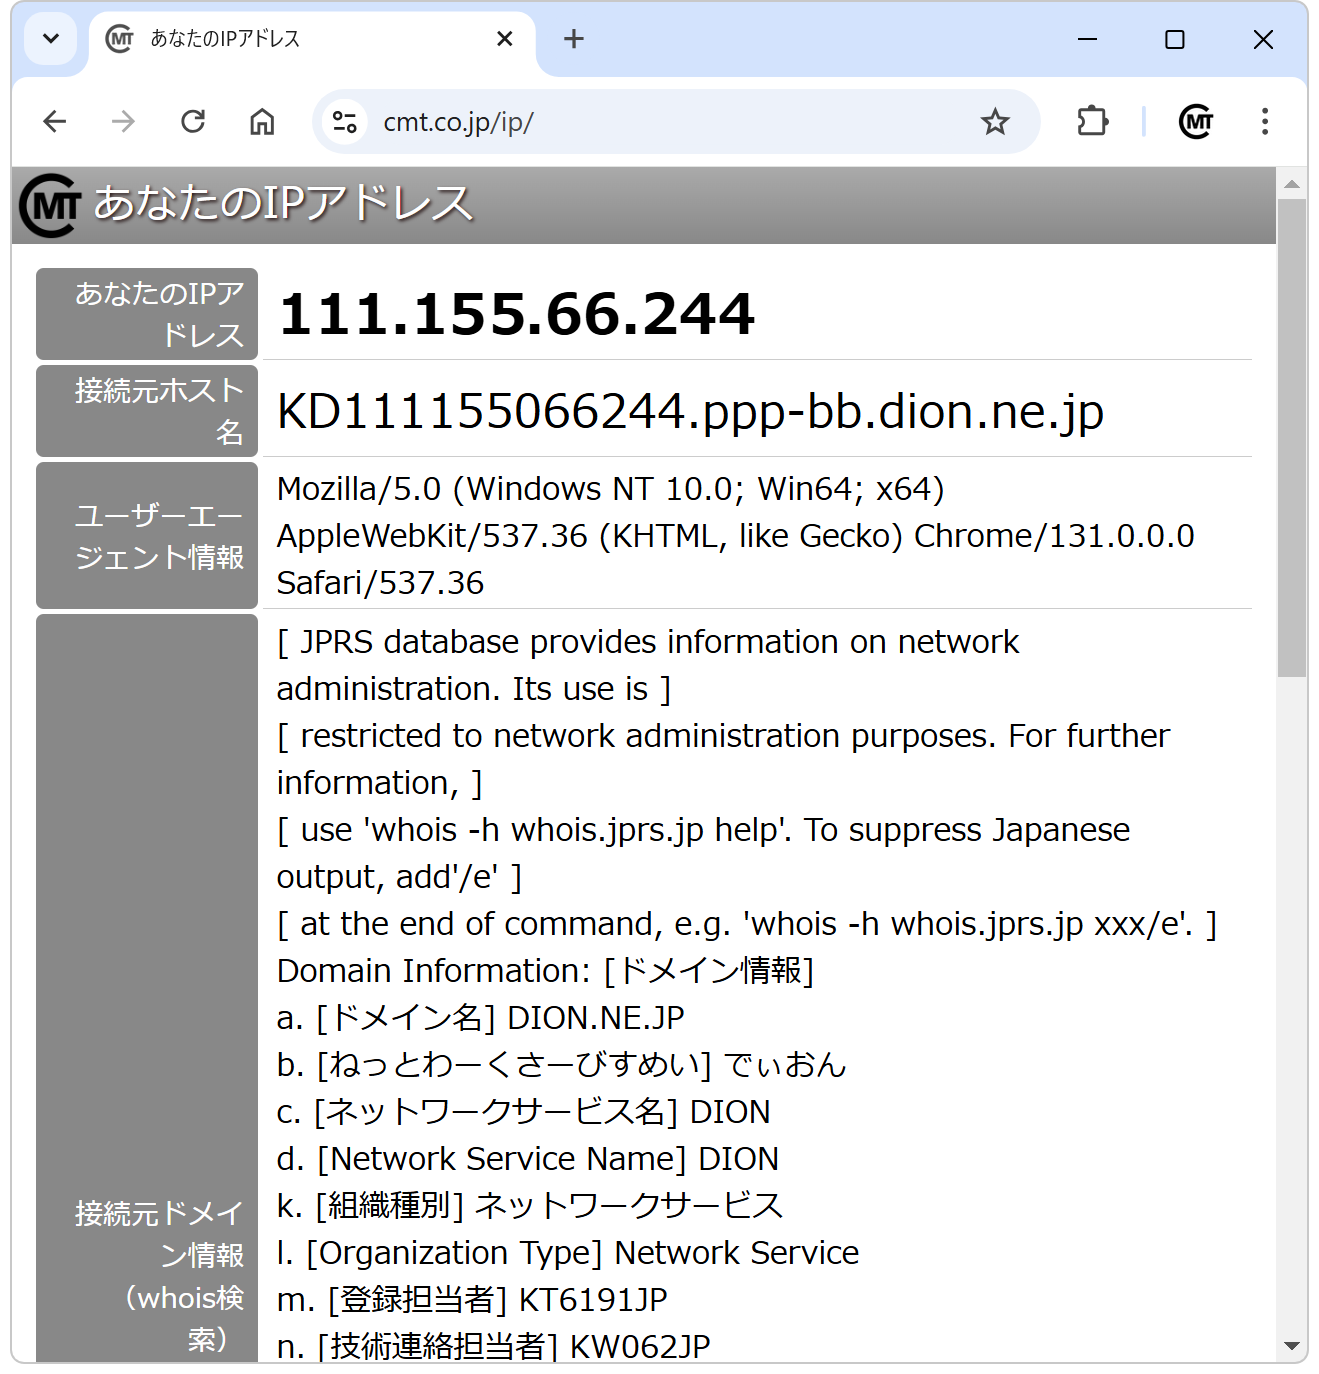Click the 技術連絡担当者 KW062JP line
The image size is (1319, 1374).
coord(493,1346)
